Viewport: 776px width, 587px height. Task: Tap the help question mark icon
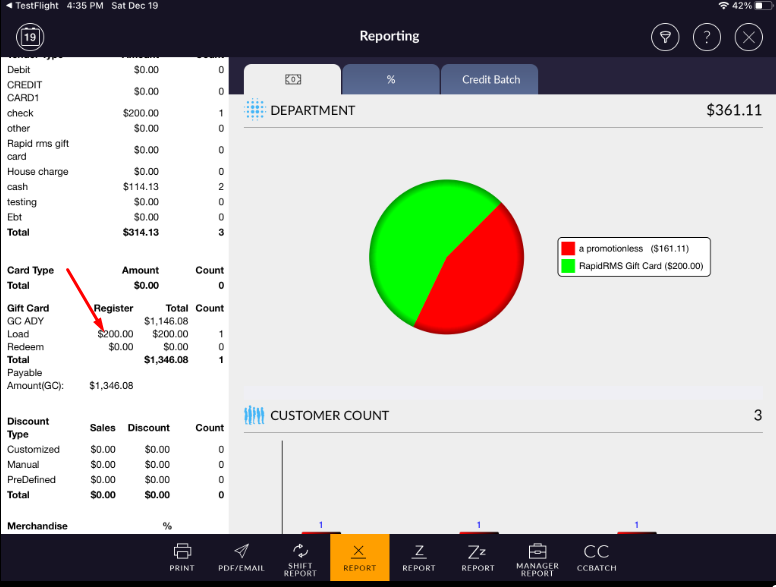(706, 38)
